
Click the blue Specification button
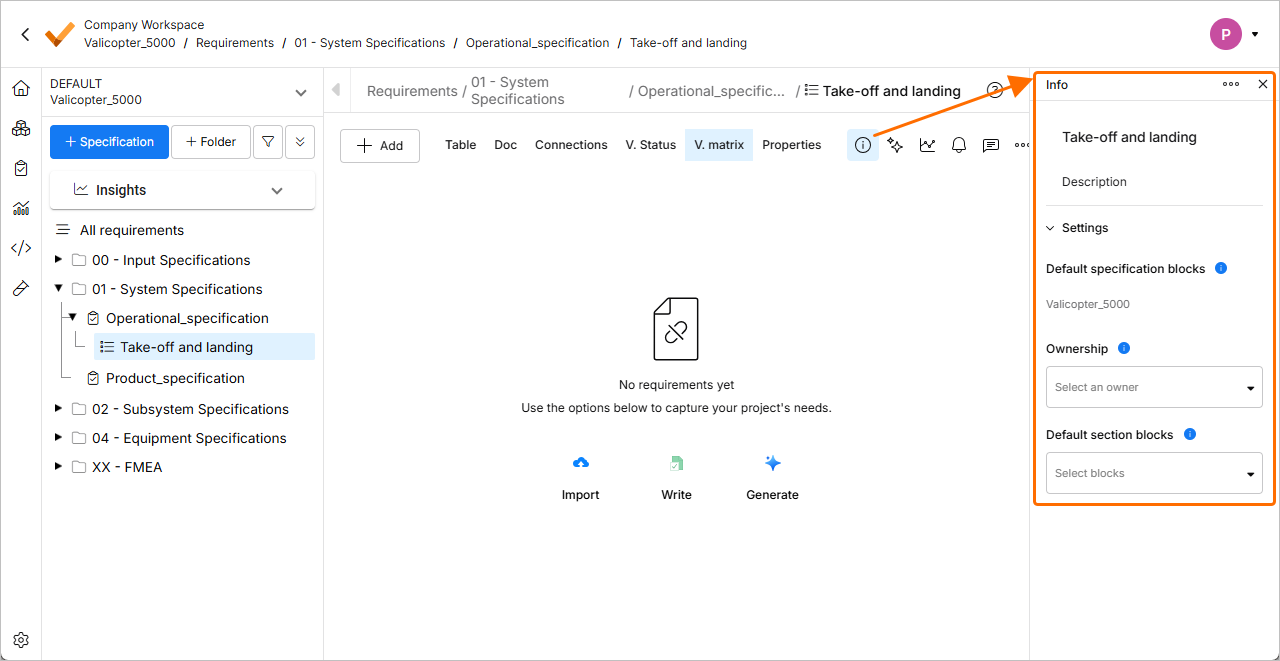tap(109, 142)
